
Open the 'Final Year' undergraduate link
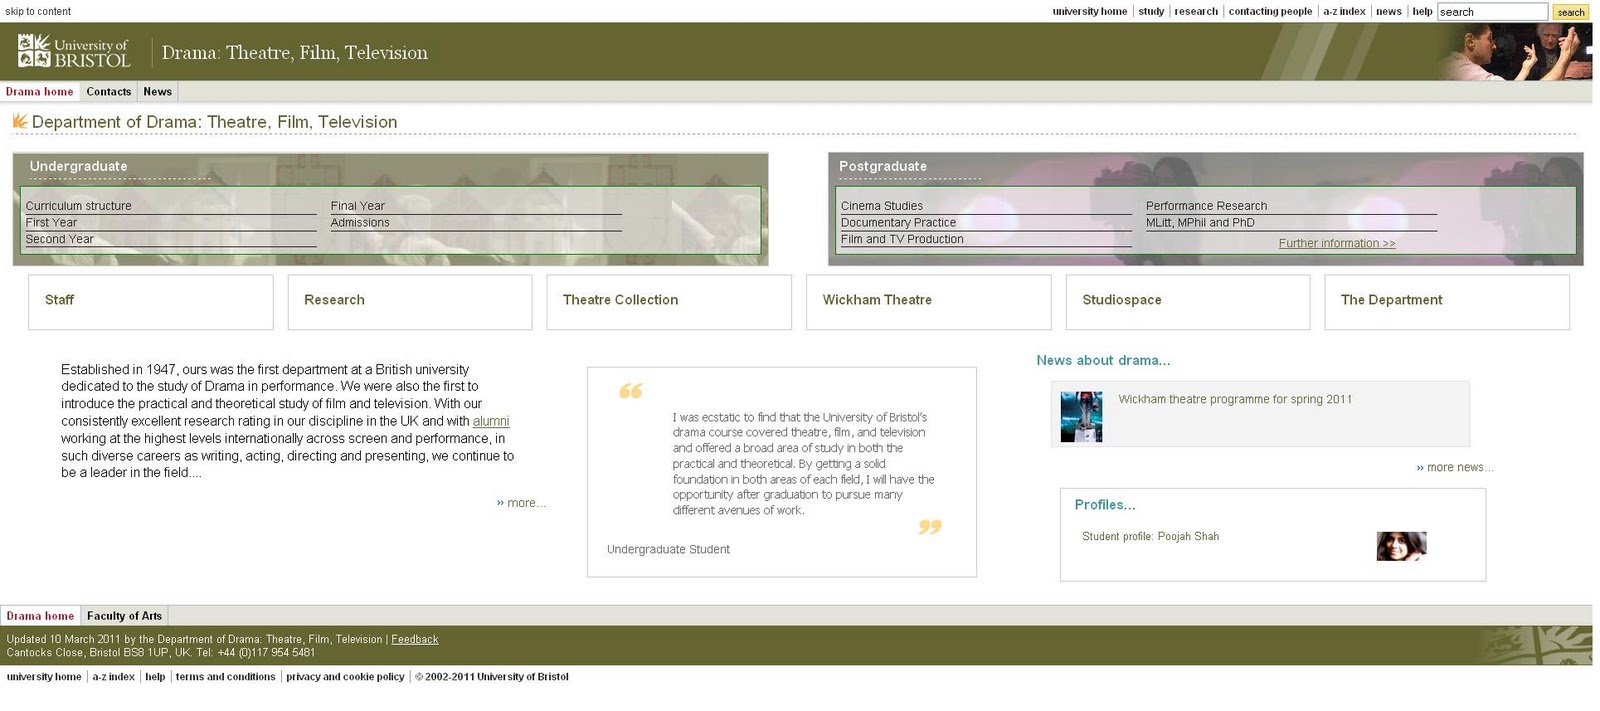[358, 206]
